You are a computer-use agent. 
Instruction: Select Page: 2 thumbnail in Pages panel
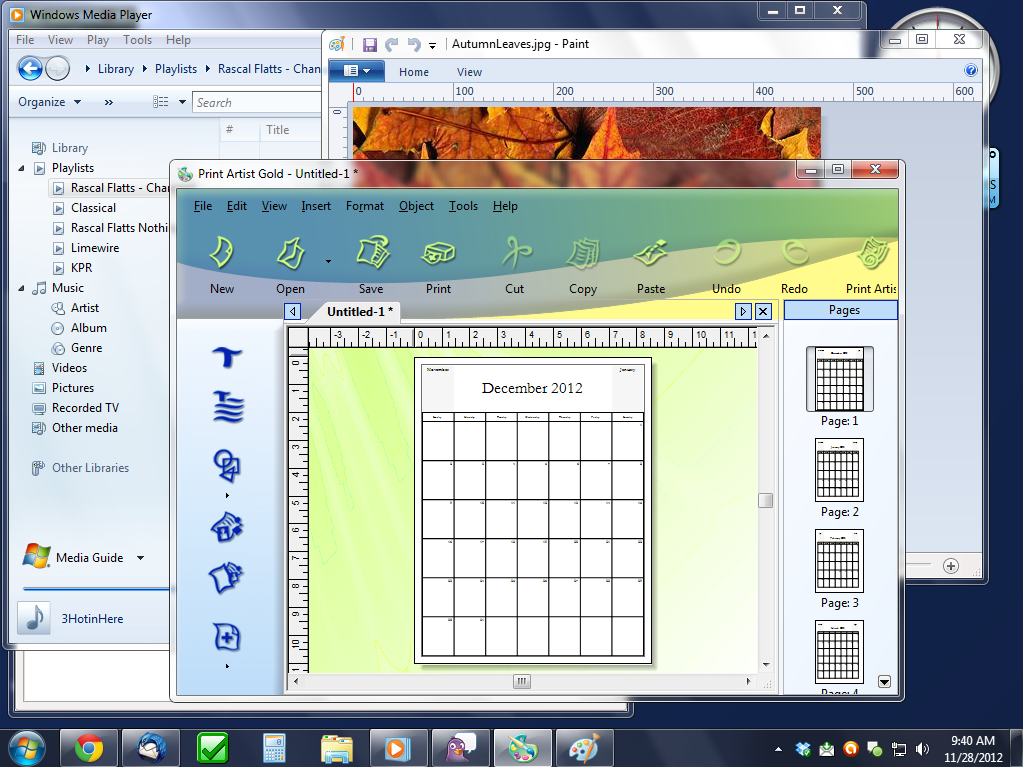click(x=839, y=470)
